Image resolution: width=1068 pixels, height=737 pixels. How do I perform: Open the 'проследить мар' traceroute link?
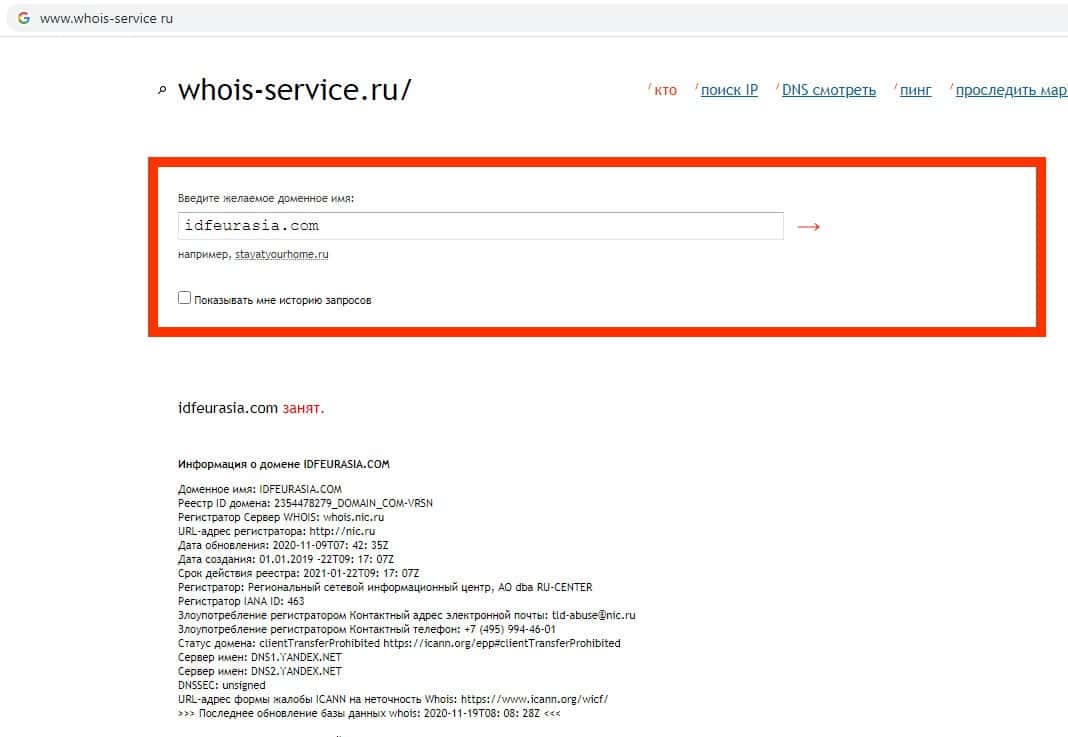click(1011, 90)
